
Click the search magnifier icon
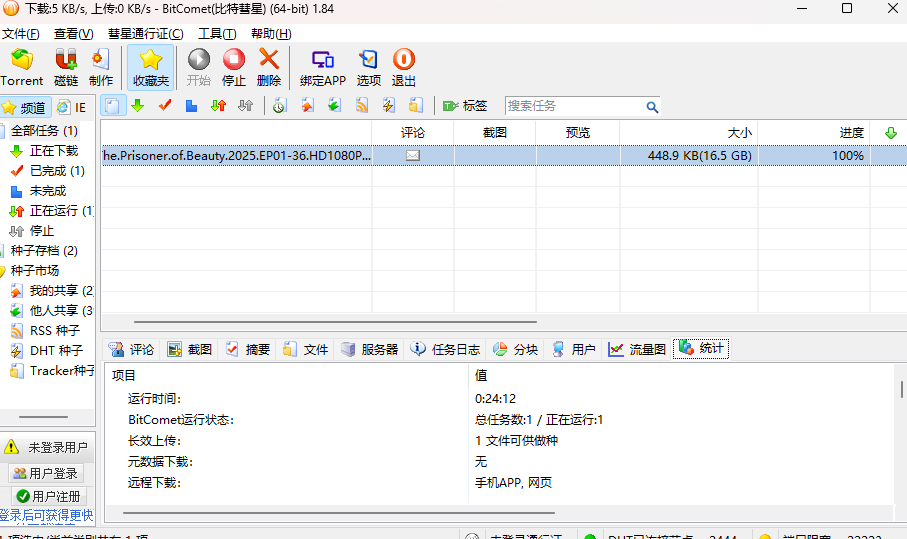(652, 107)
